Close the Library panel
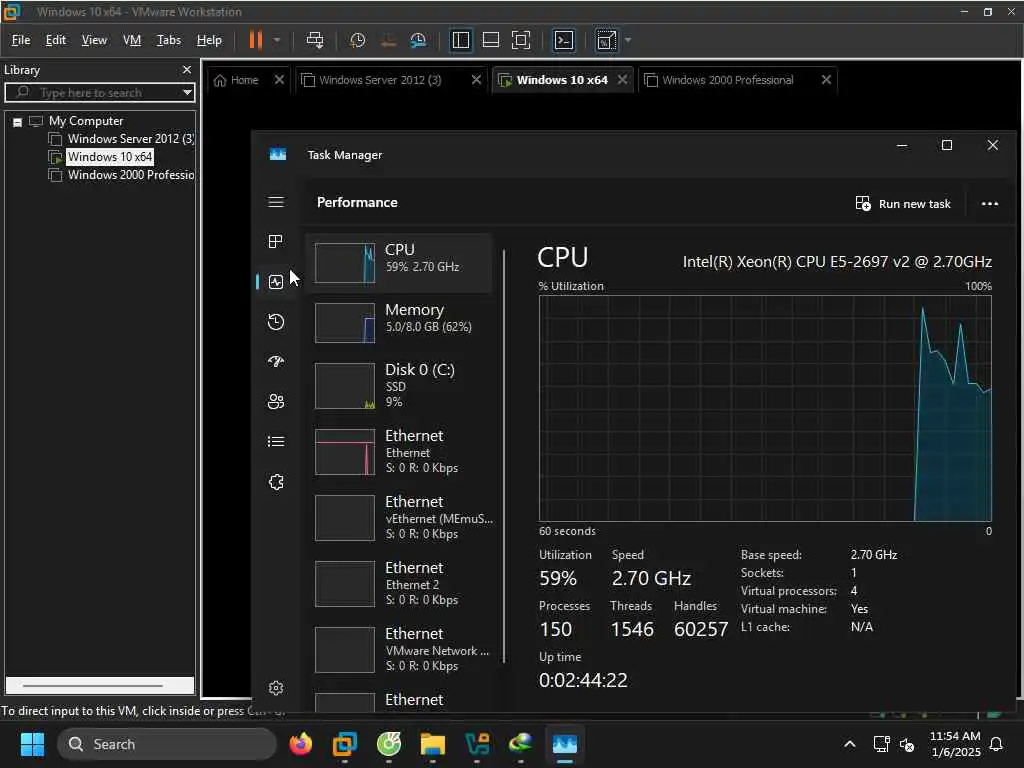 [187, 69]
